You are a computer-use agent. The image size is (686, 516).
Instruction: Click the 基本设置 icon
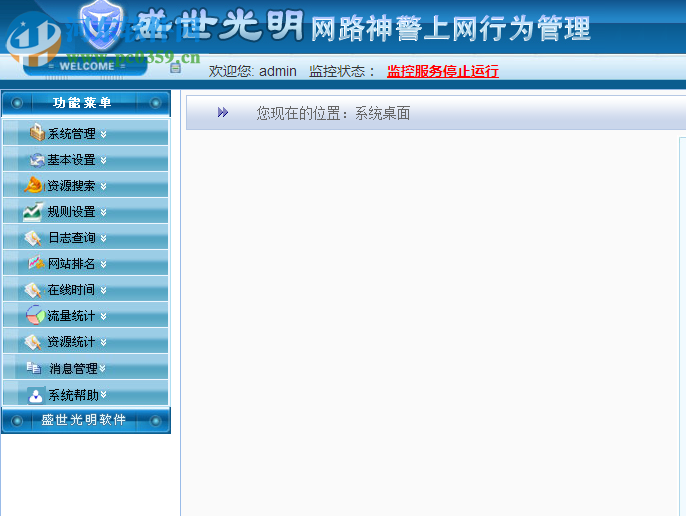point(37,160)
